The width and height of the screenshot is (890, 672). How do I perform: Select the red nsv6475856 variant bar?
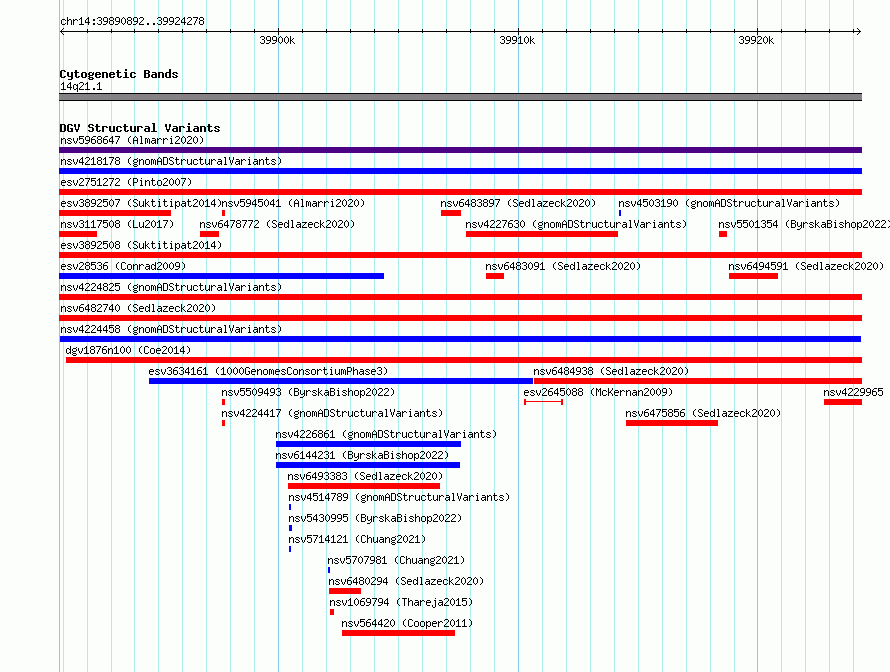point(672,423)
